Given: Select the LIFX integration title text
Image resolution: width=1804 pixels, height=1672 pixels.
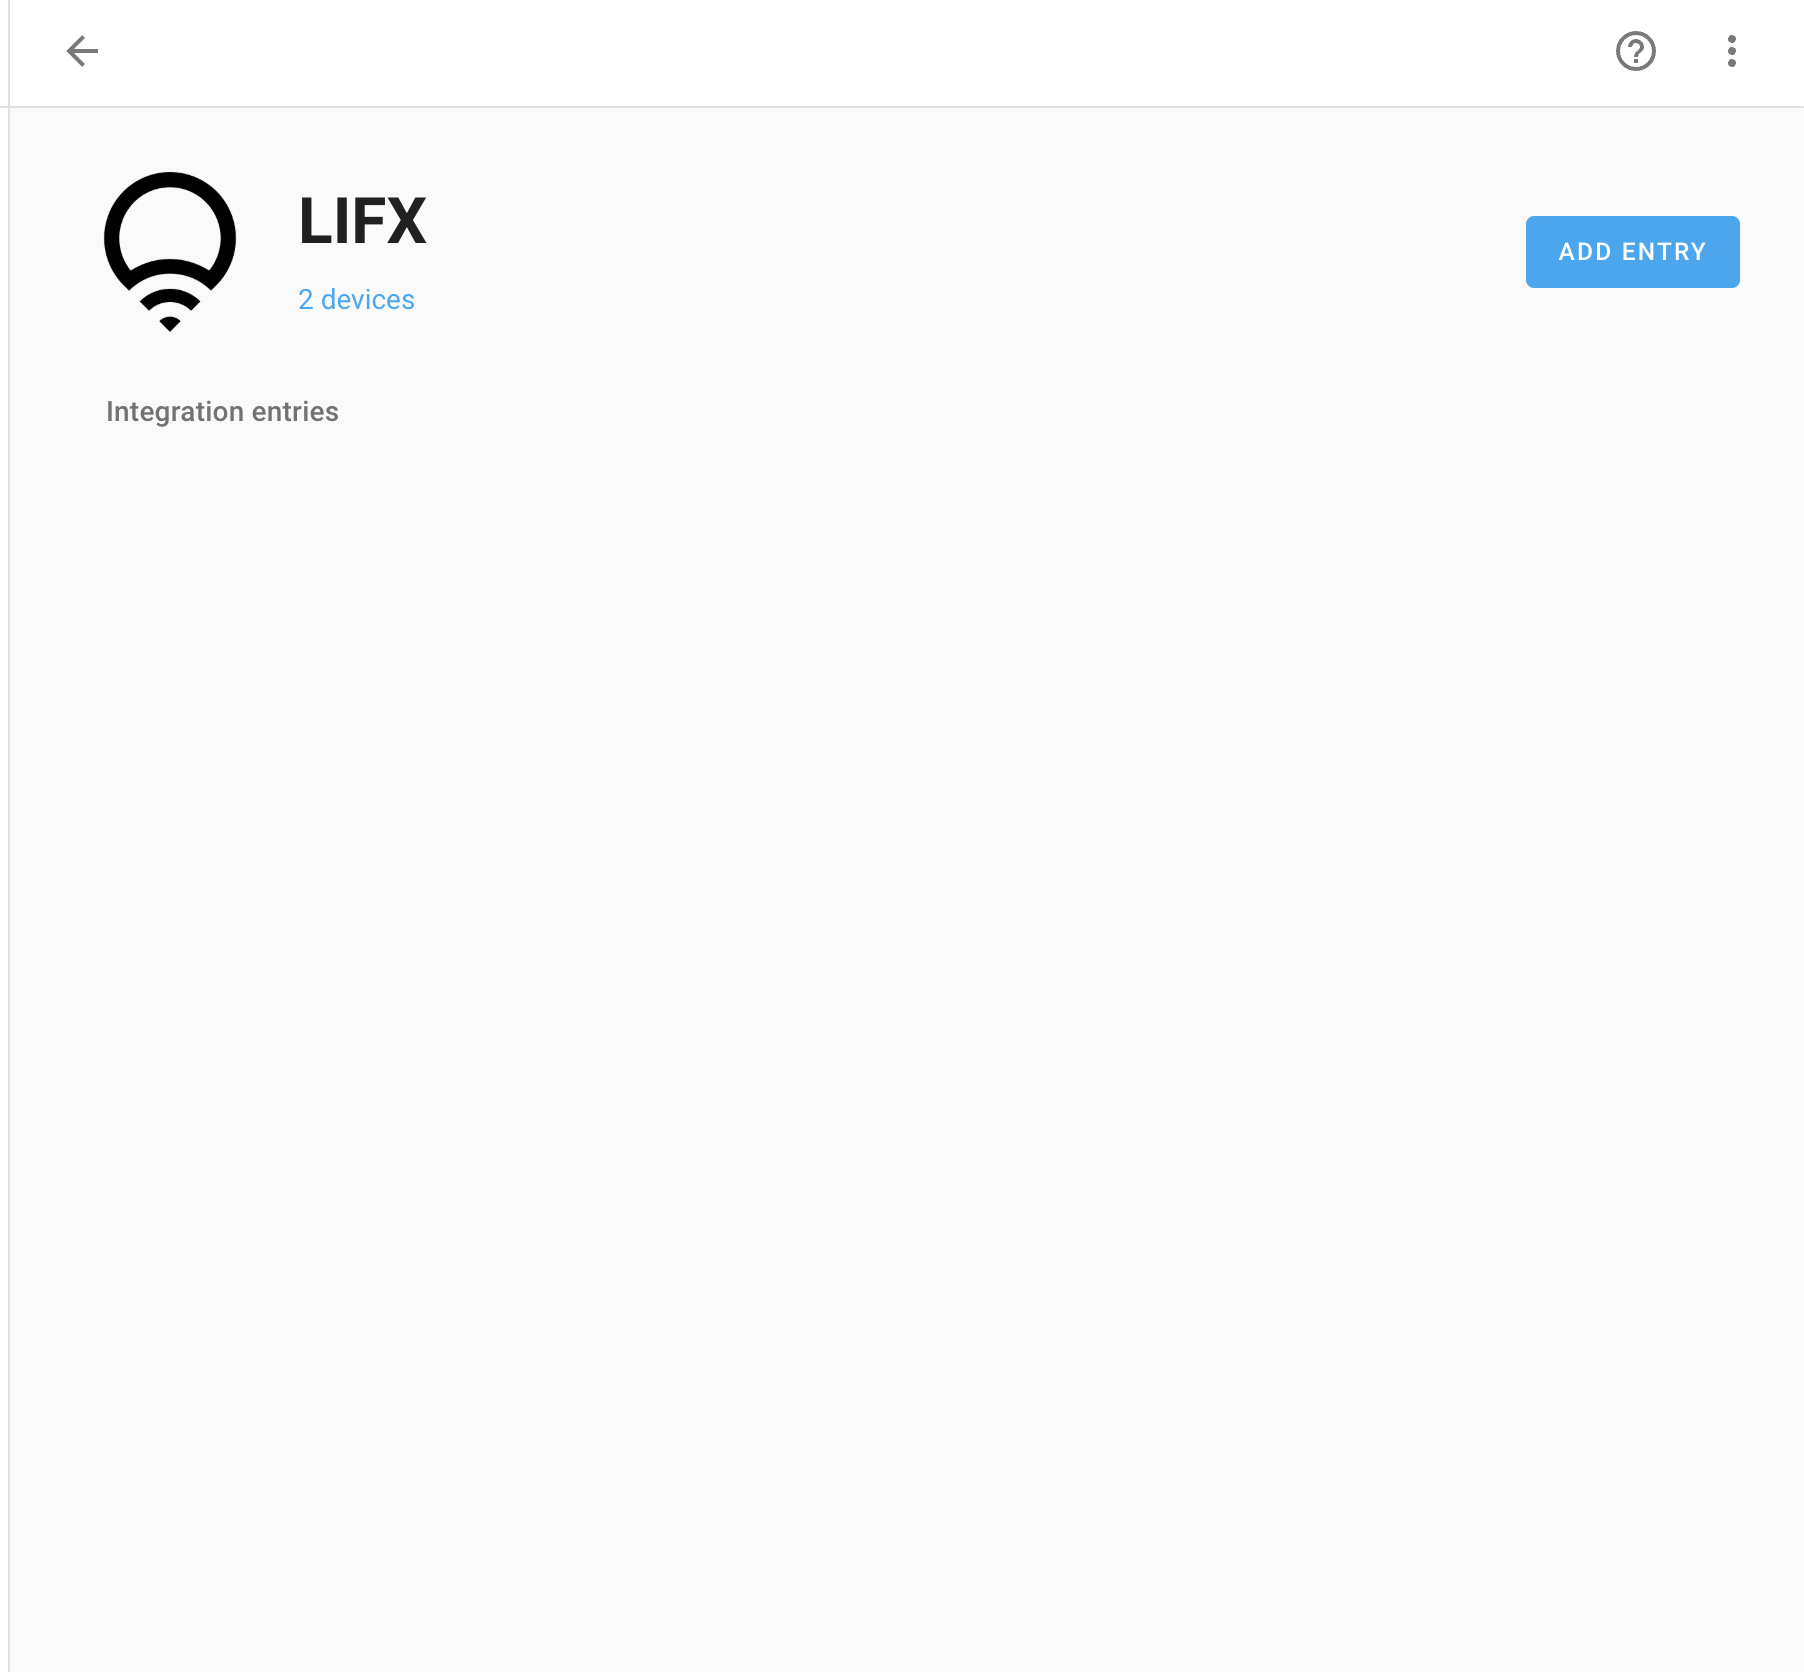Looking at the screenshot, I should pyautogui.click(x=362, y=221).
